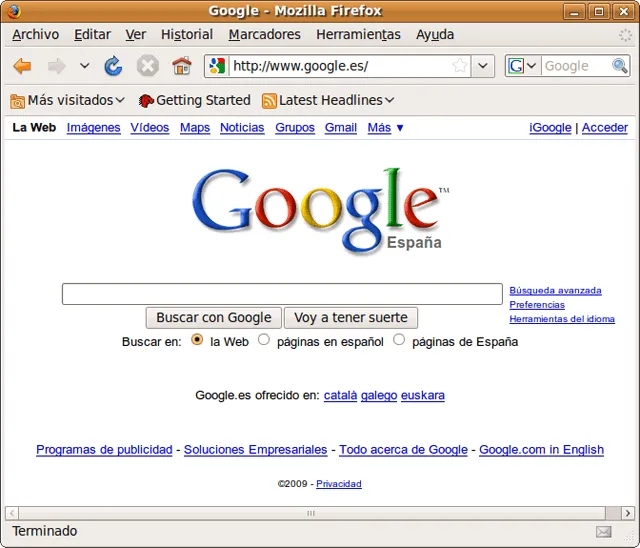This screenshot has width=640, height=548.
Task: Open the 'Búsqueda avanzada' link
Action: (x=556, y=291)
